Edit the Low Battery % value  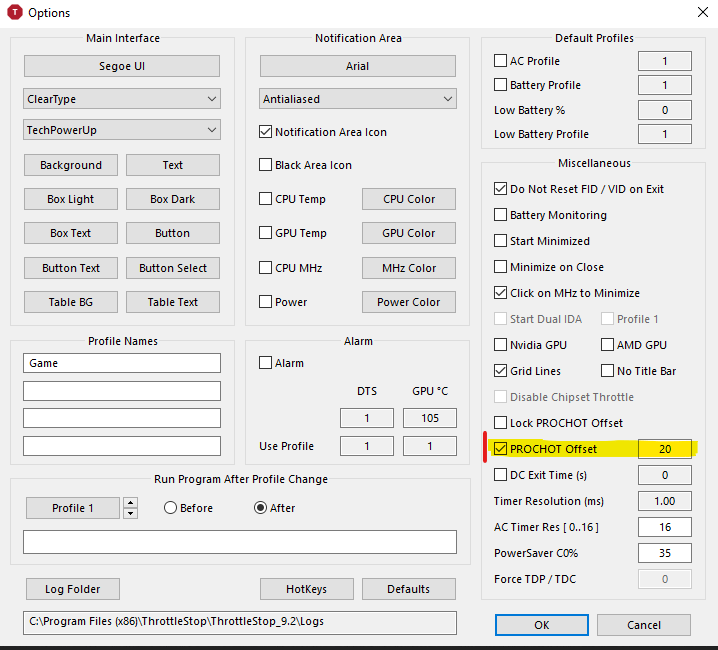[665, 110]
